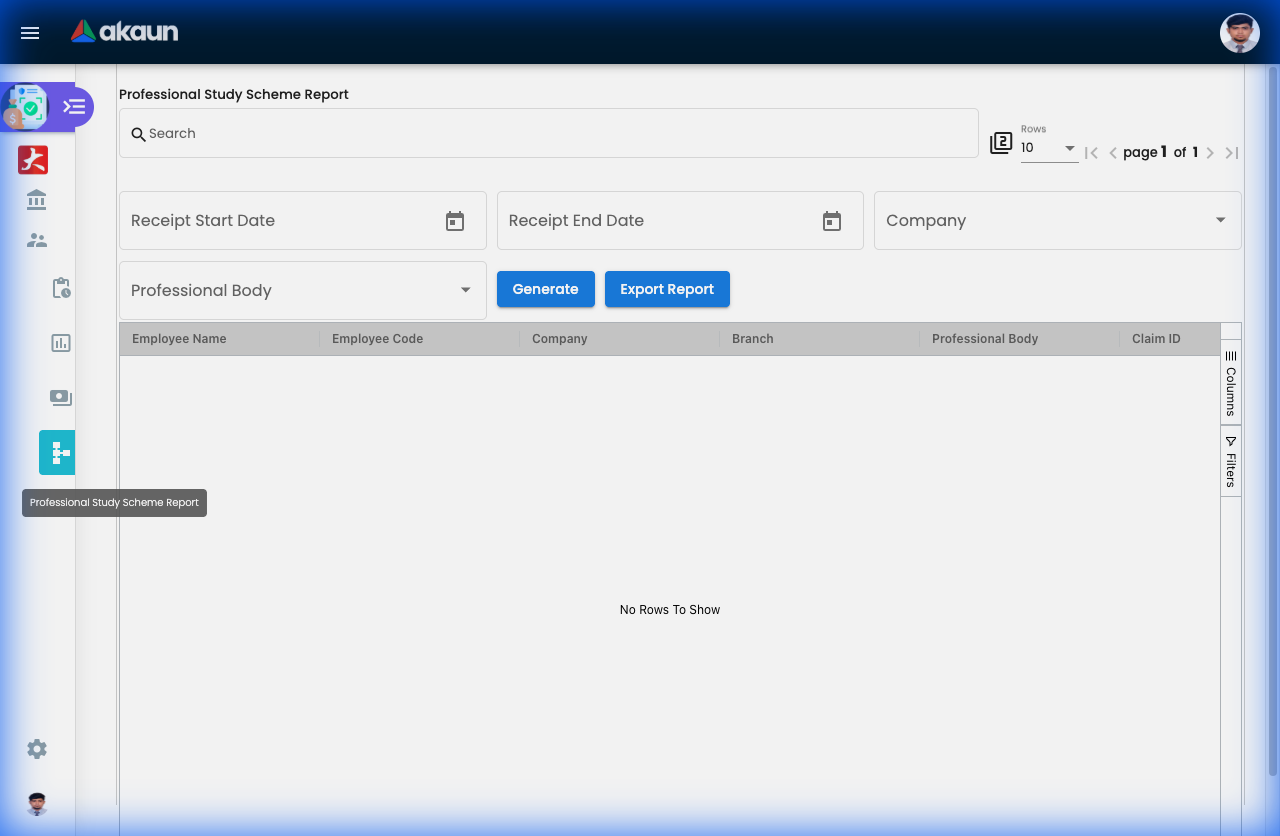The width and height of the screenshot is (1280, 836).
Task: Open the clipboard with clock sidebar icon
Action: pyautogui.click(x=61, y=288)
